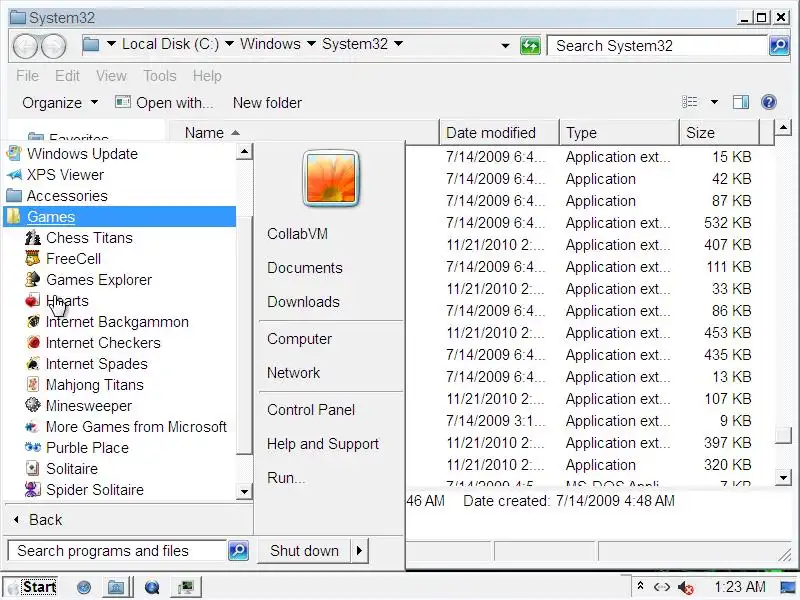Click the Explorer folder taskbar icon

(x=116, y=588)
